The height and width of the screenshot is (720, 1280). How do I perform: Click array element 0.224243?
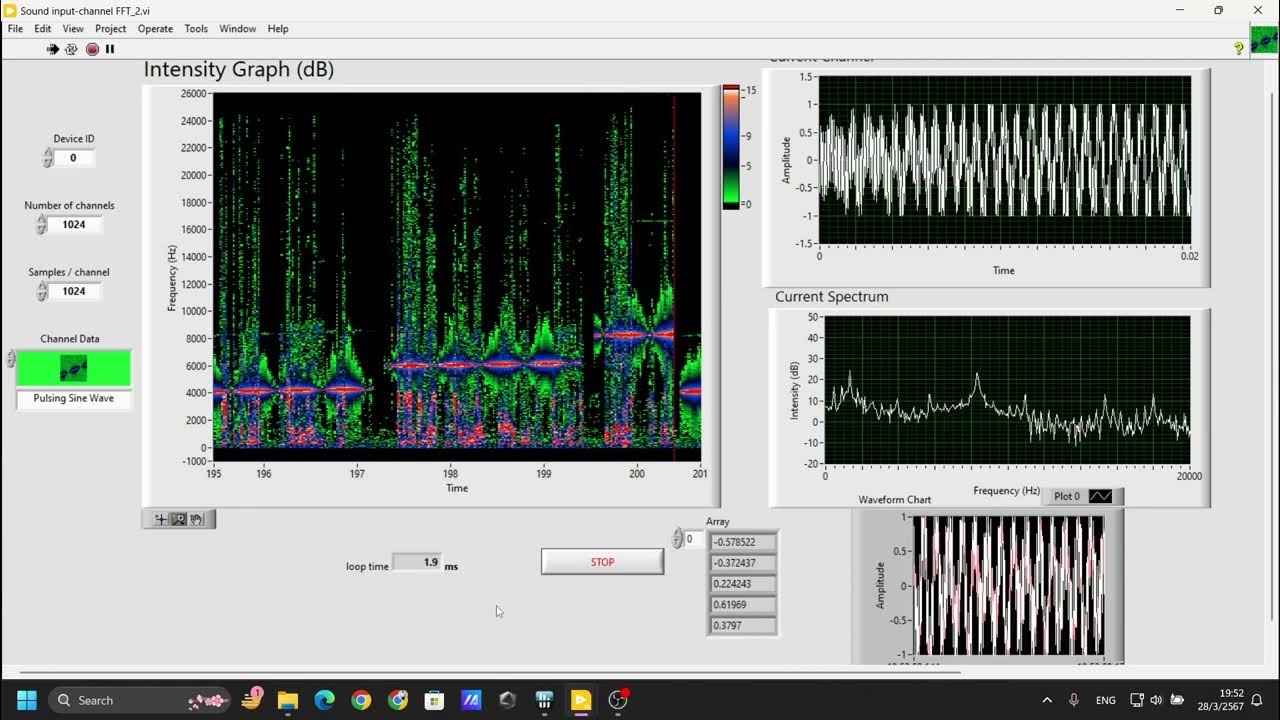[742, 584]
